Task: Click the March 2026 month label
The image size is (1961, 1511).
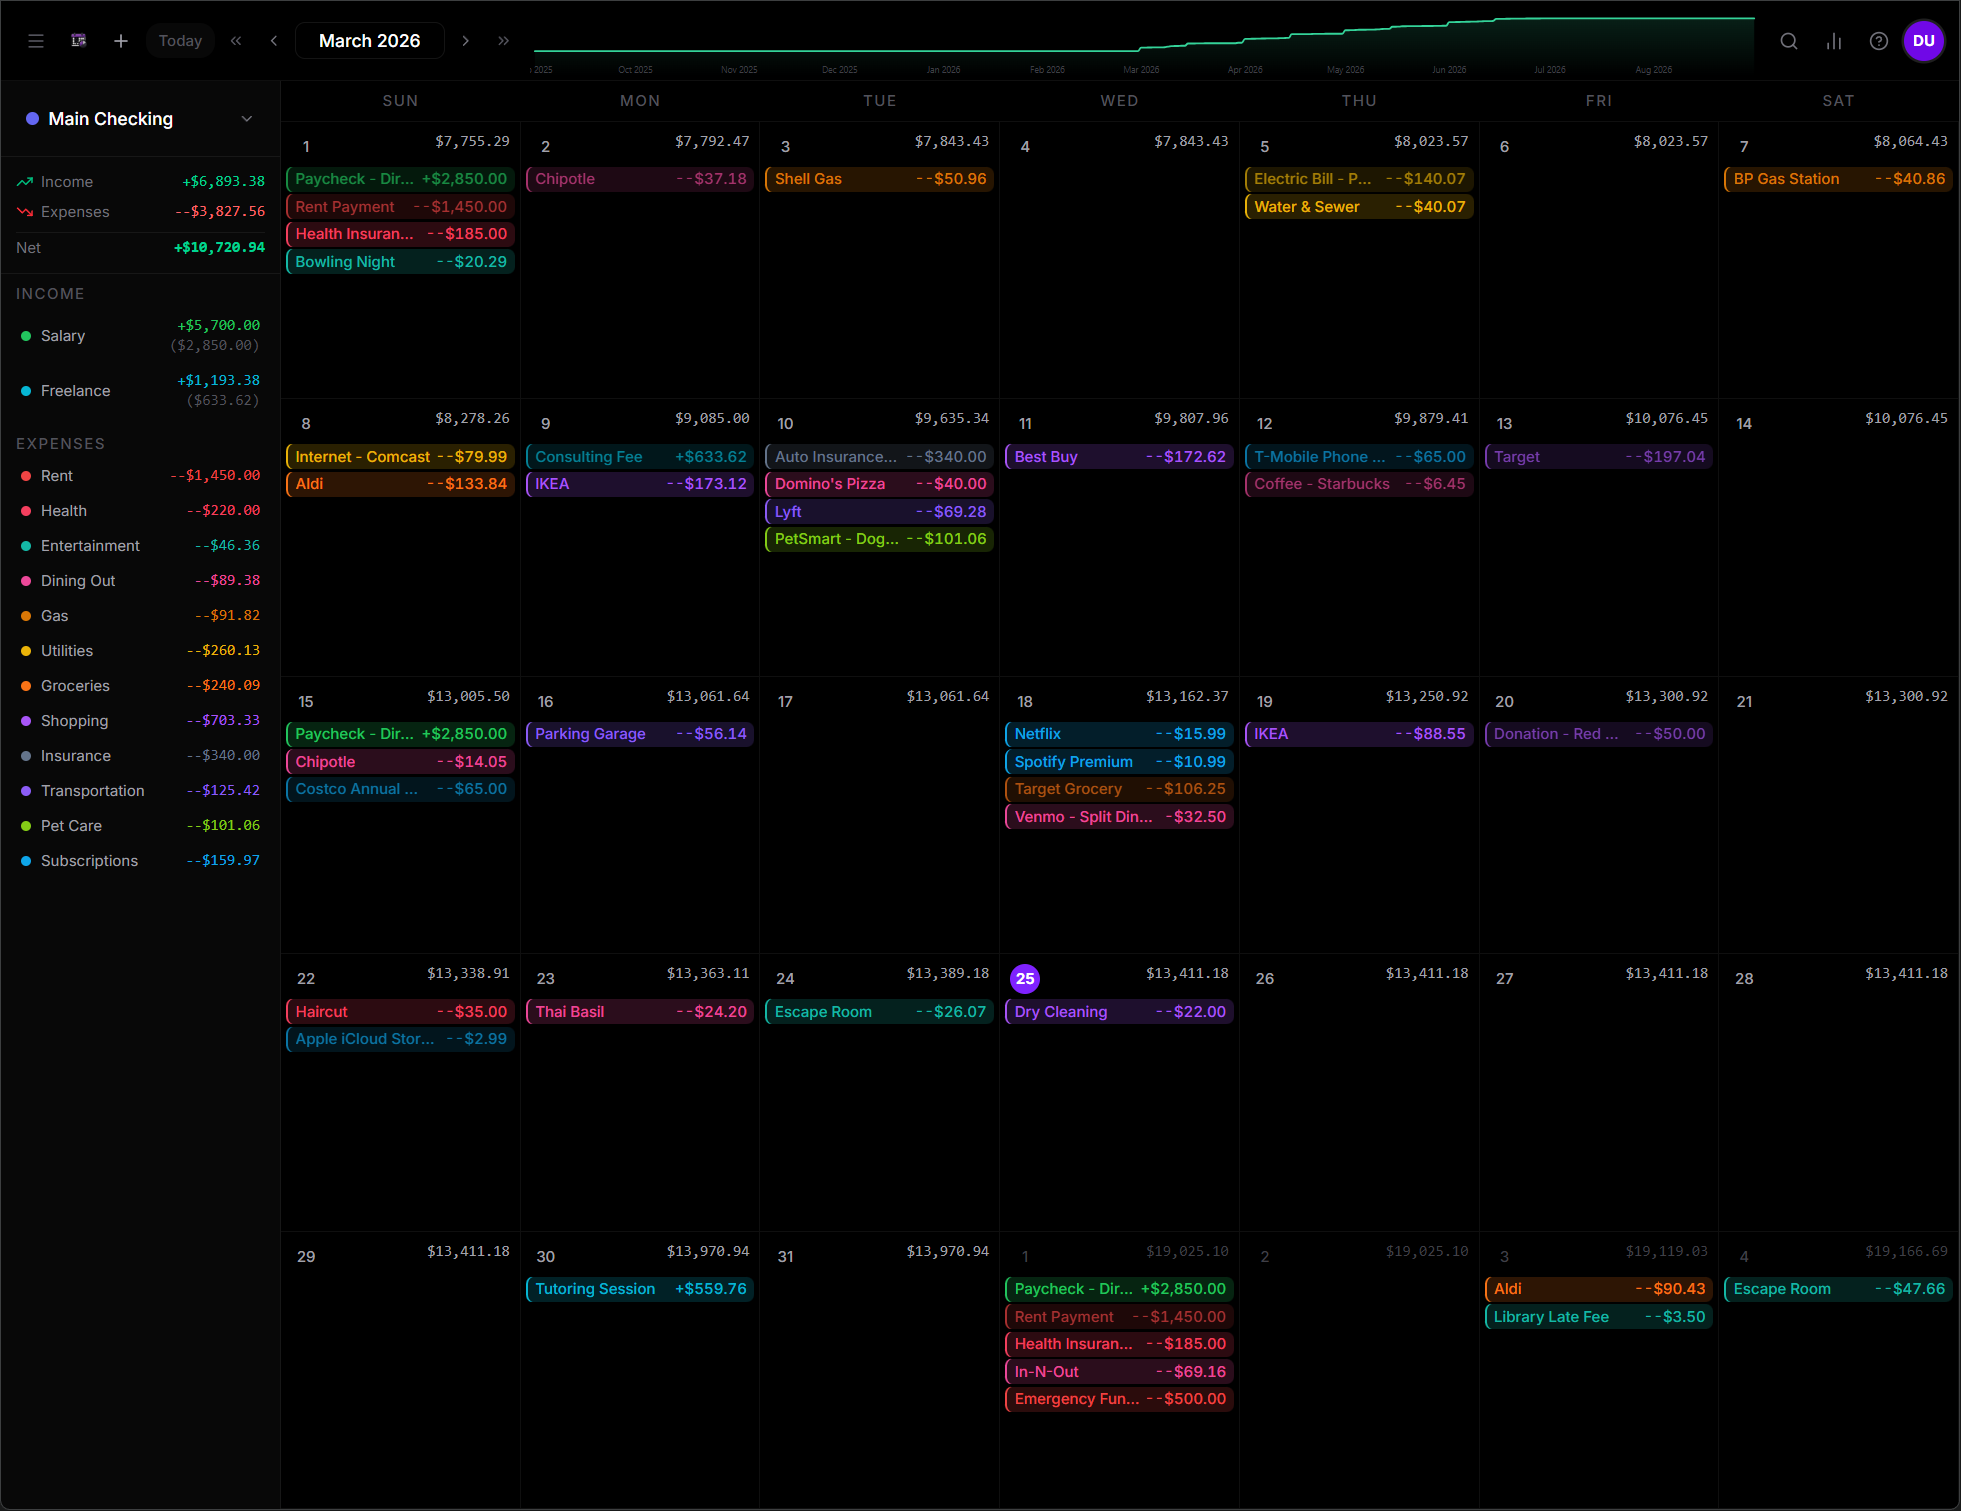Action: [369, 41]
